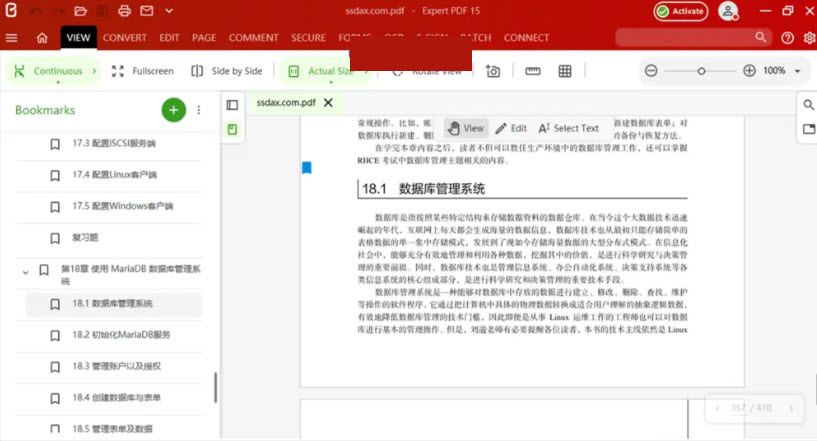Open the user account icon
Viewport: 817px width, 441px height.
[728, 11]
